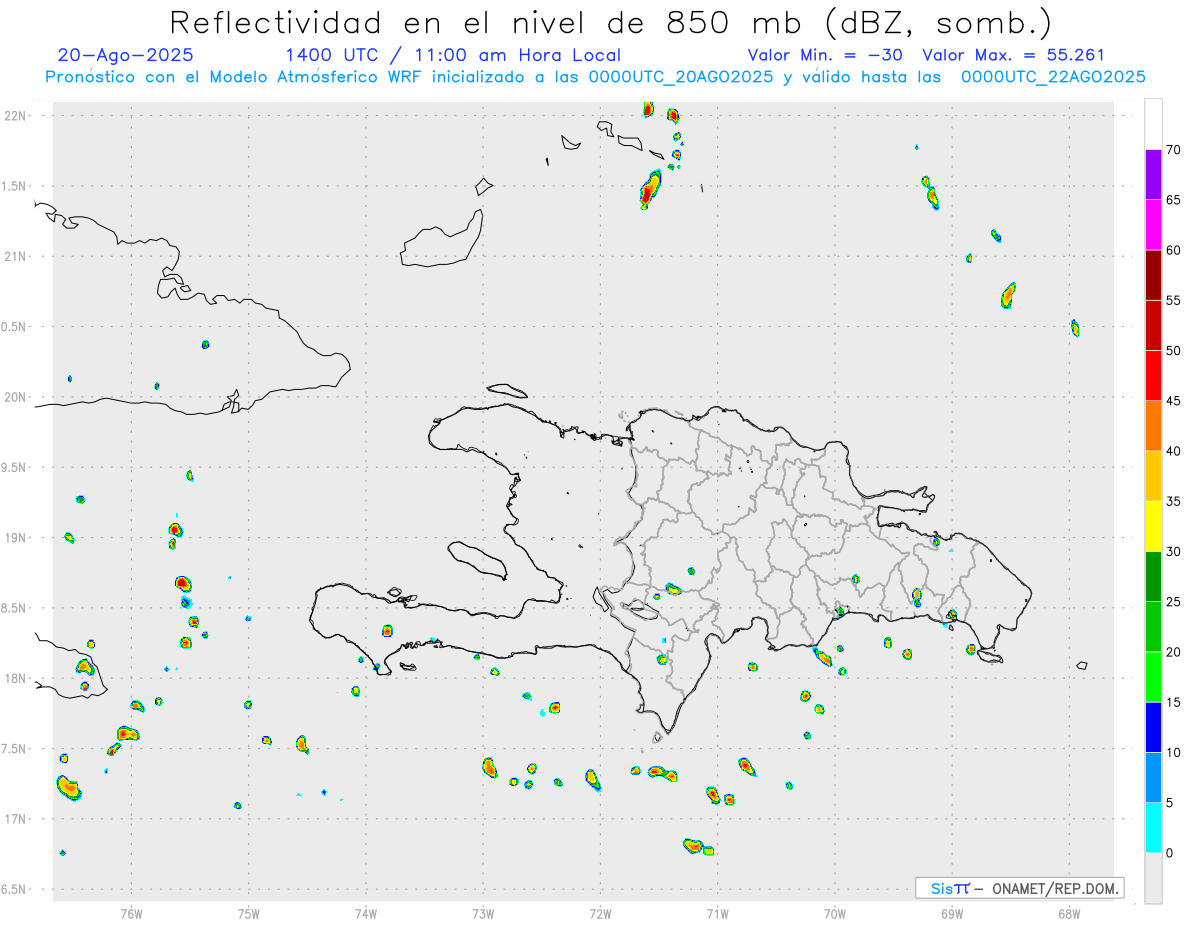Click the longitude label '71W'

[717, 913]
